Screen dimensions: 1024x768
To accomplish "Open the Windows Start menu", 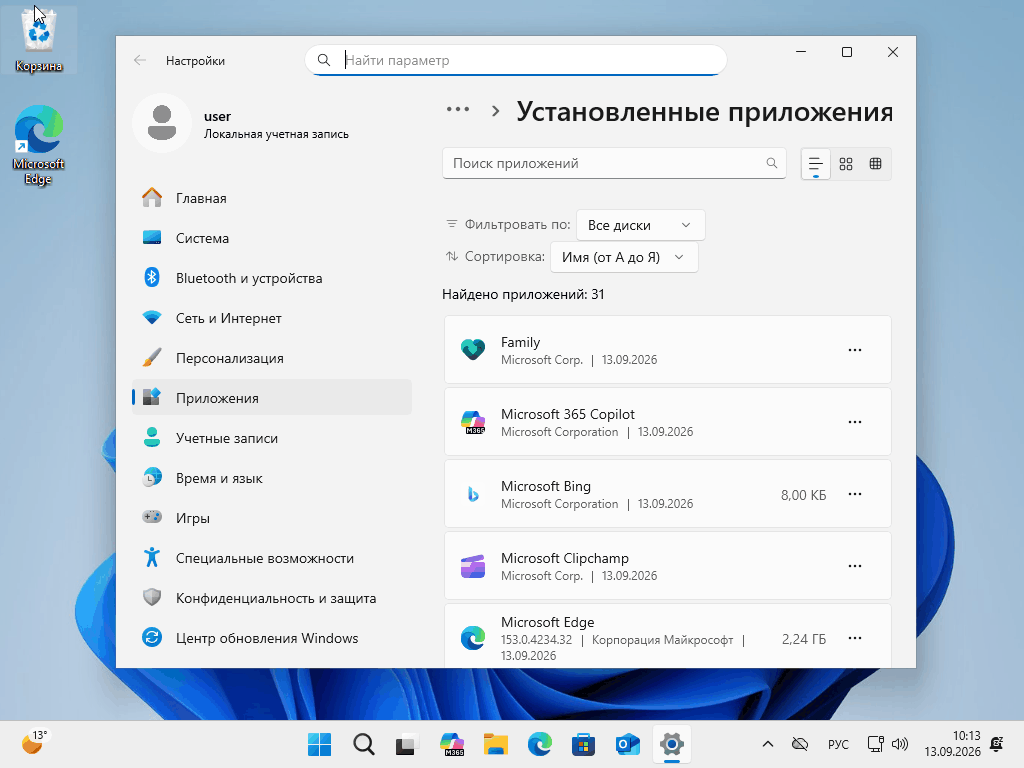I will (319, 744).
